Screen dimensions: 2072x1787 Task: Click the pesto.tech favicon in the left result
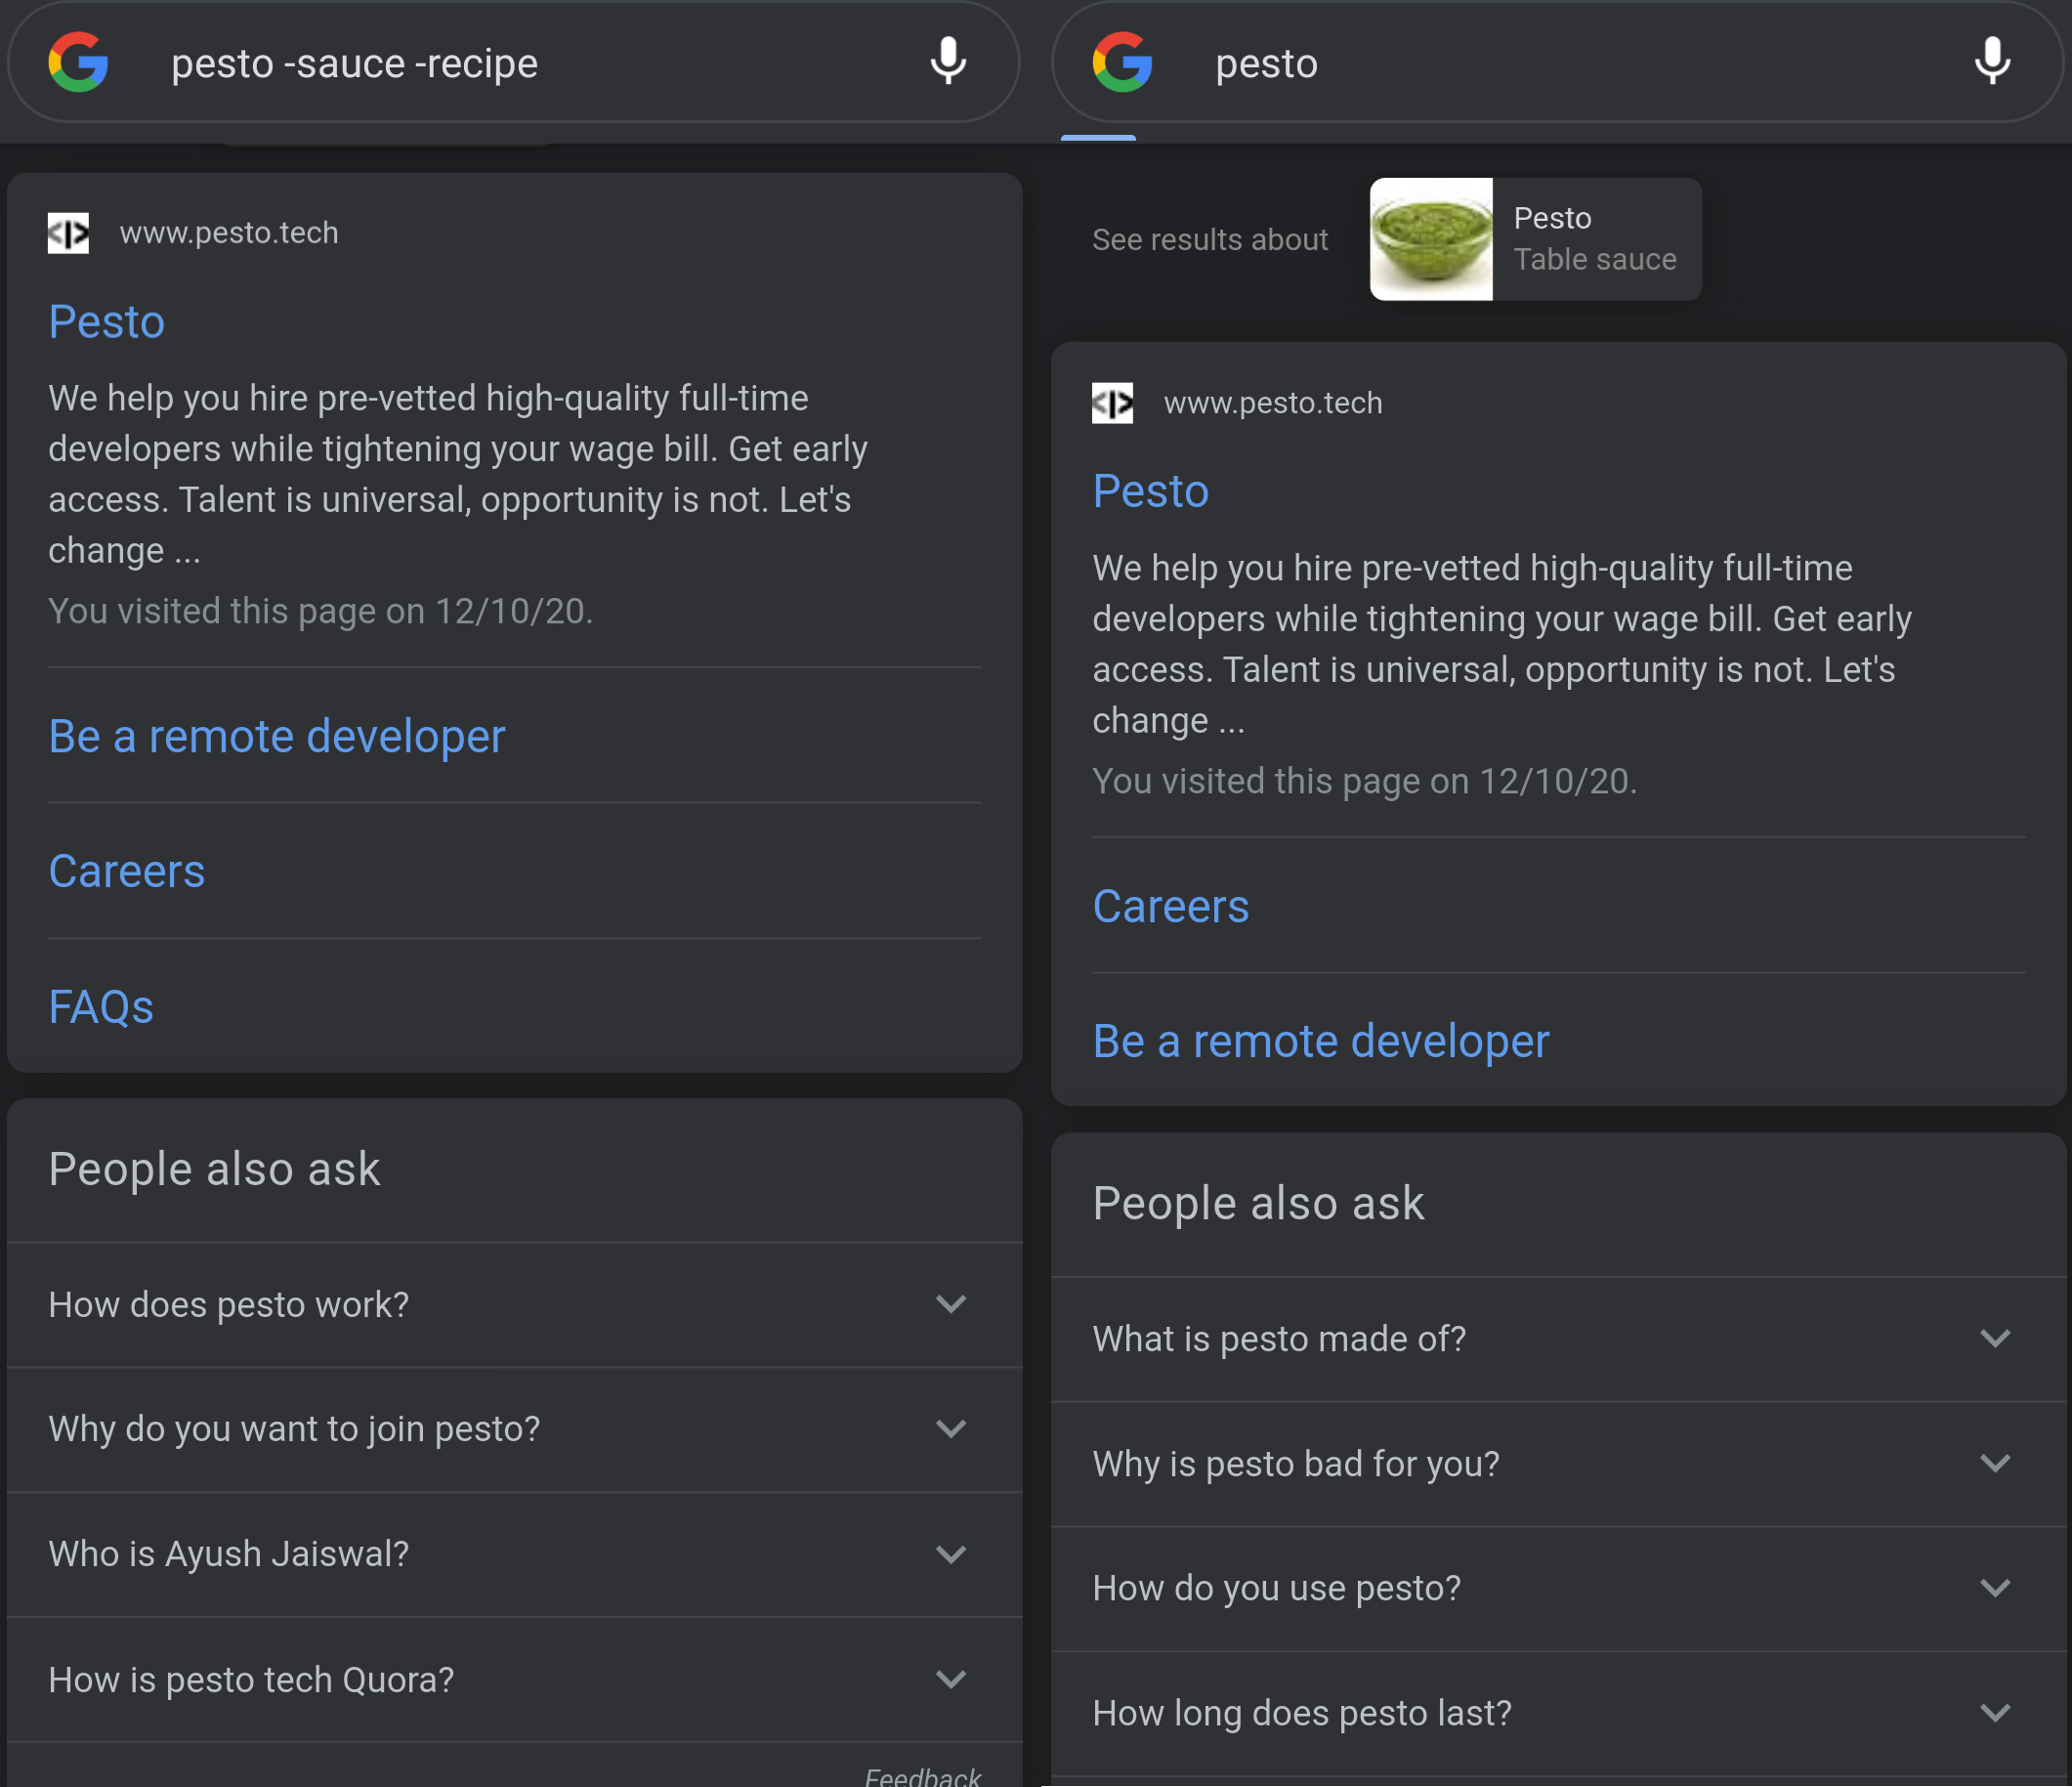coord(68,233)
